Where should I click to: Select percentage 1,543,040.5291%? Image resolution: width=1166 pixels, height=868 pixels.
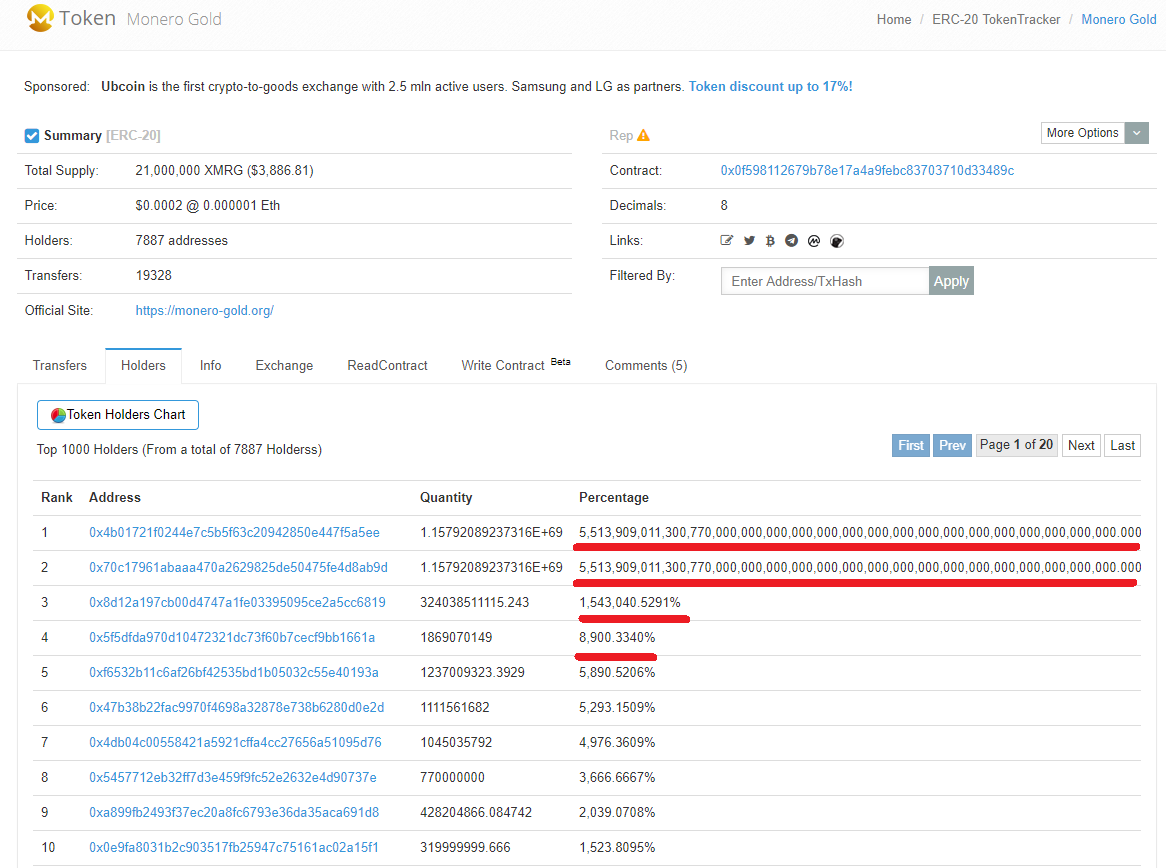630,602
